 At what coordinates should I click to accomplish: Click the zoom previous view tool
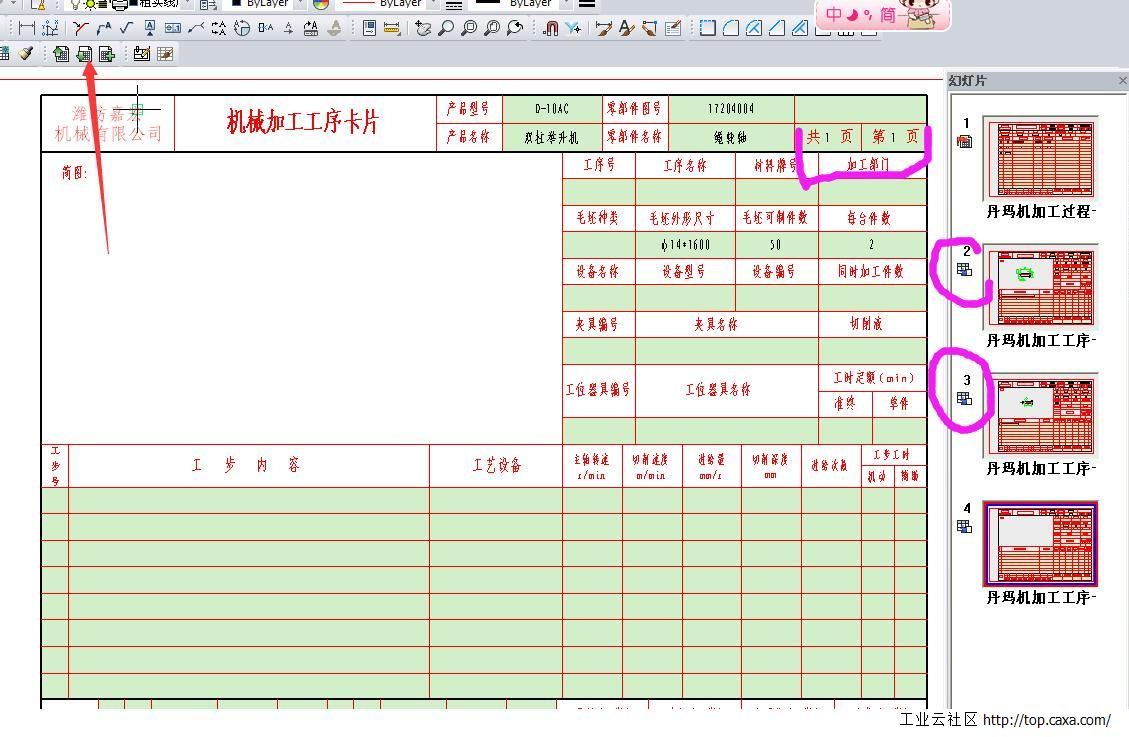pyautogui.click(x=515, y=28)
